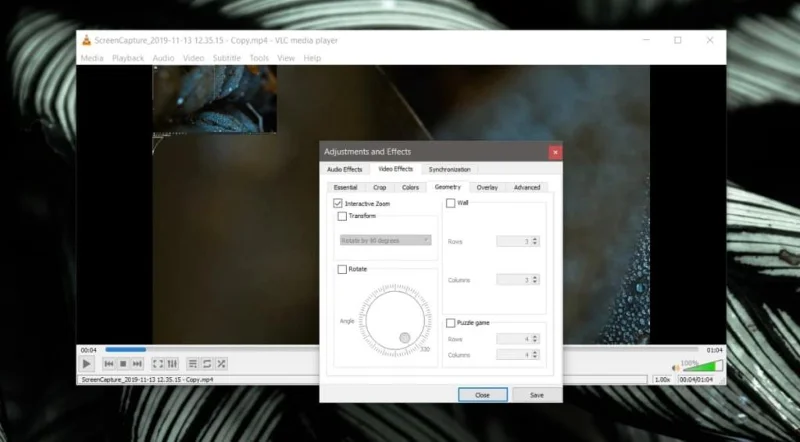The height and width of the screenshot is (442, 800).
Task: Click the total time 01:04 label
Action: point(714,350)
